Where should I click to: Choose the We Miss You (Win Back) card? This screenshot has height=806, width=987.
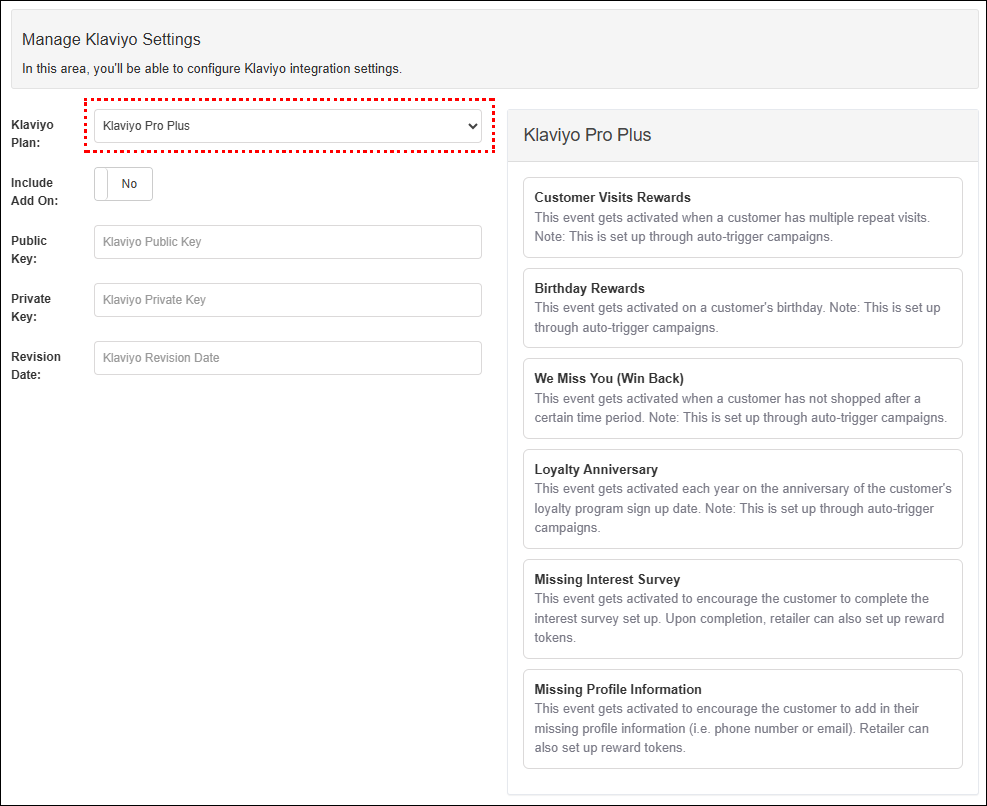(x=742, y=398)
